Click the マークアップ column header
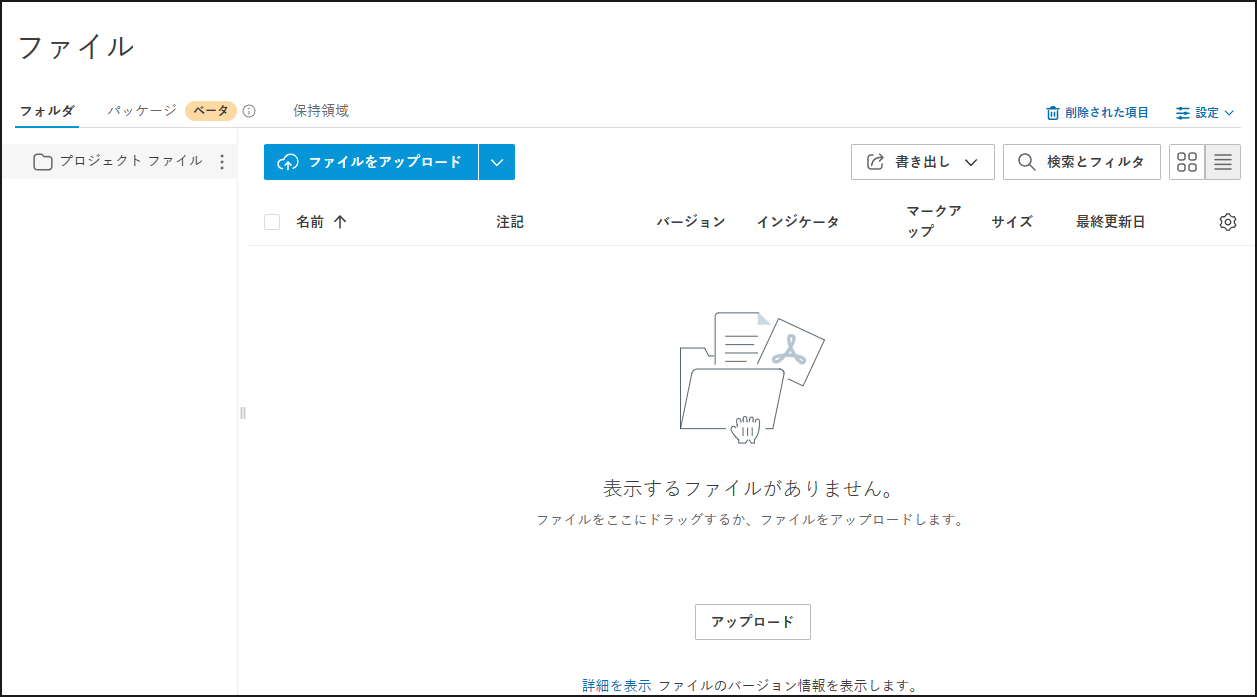The height and width of the screenshot is (697, 1257). tap(934, 221)
